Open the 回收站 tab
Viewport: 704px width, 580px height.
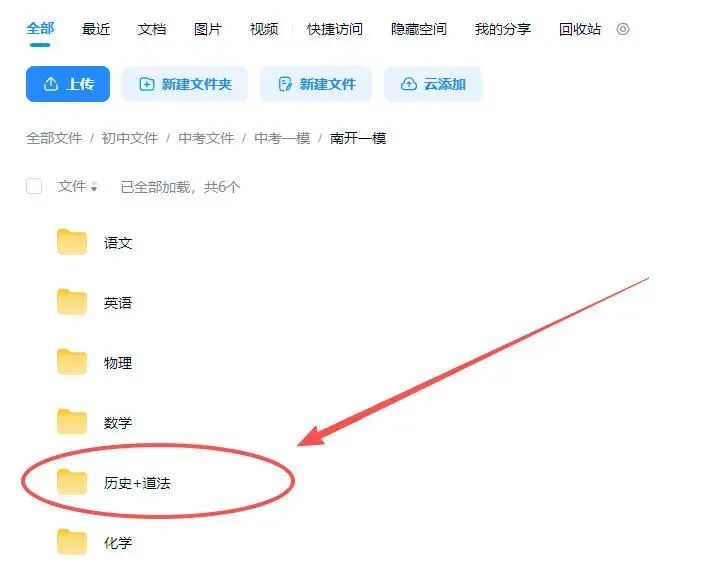tap(580, 29)
